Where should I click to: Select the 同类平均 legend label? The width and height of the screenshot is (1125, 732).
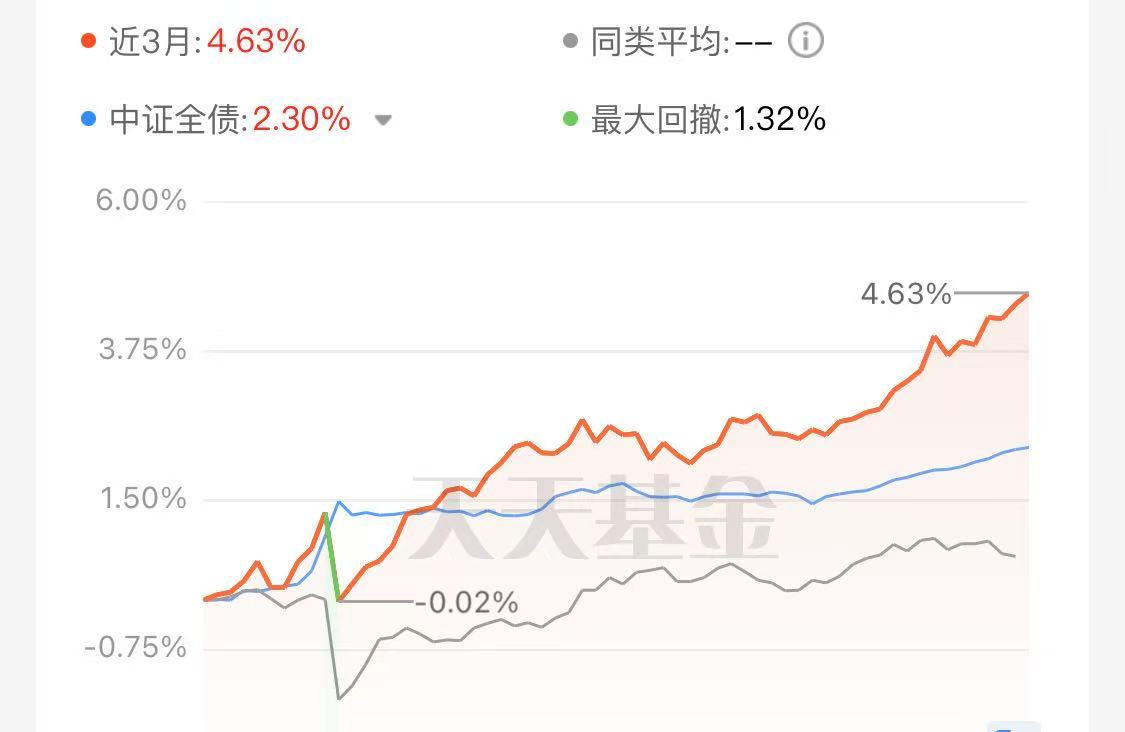pos(659,42)
